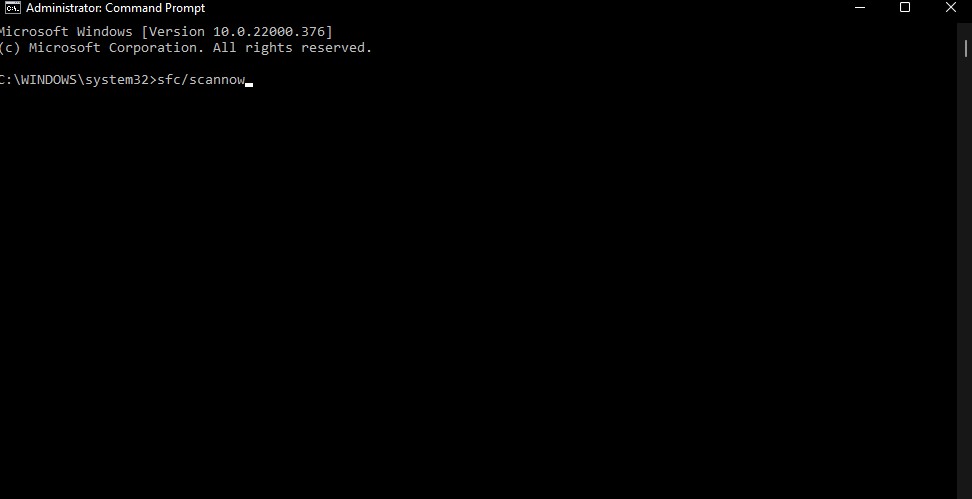Click the 'Administrator: Command Prompt' title text
972x499 pixels.
(115, 8)
